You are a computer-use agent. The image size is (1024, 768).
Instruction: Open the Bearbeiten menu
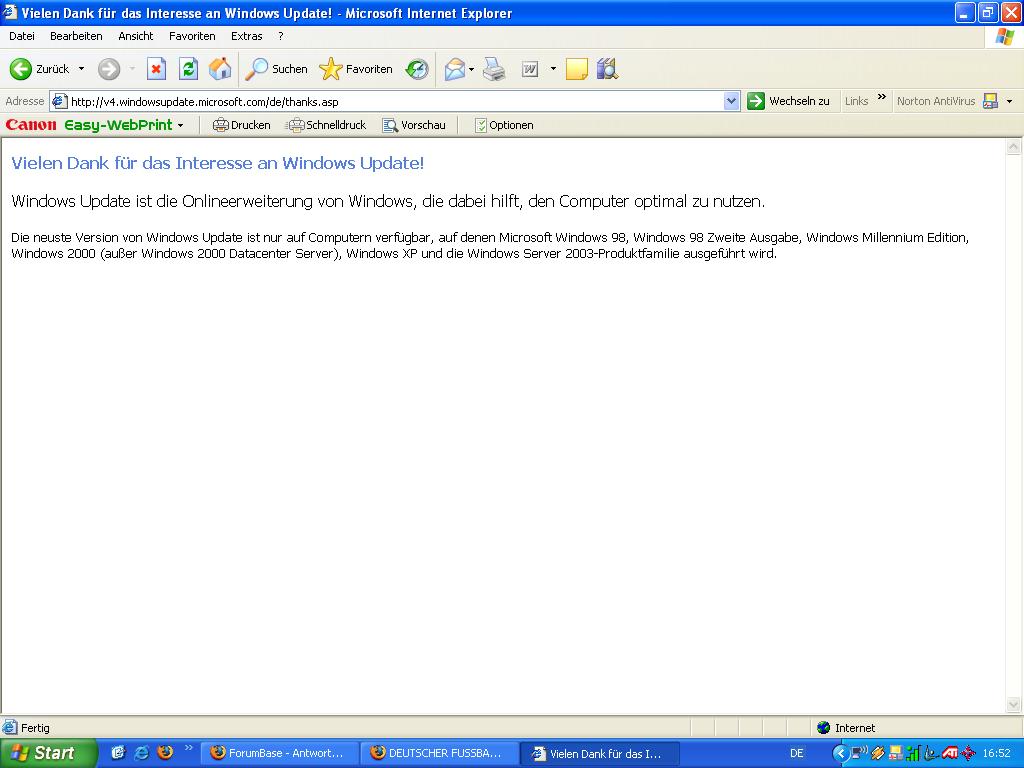(x=76, y=36)
